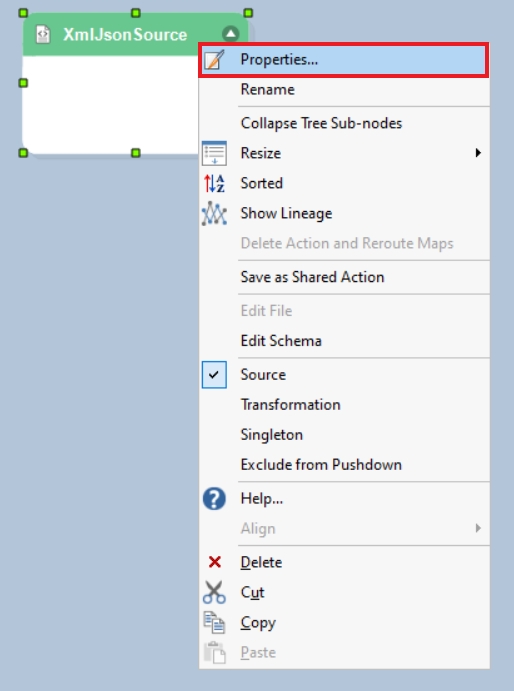Click the blue Help question mark icon
514x691 pixels.
(x=214, y=499)
